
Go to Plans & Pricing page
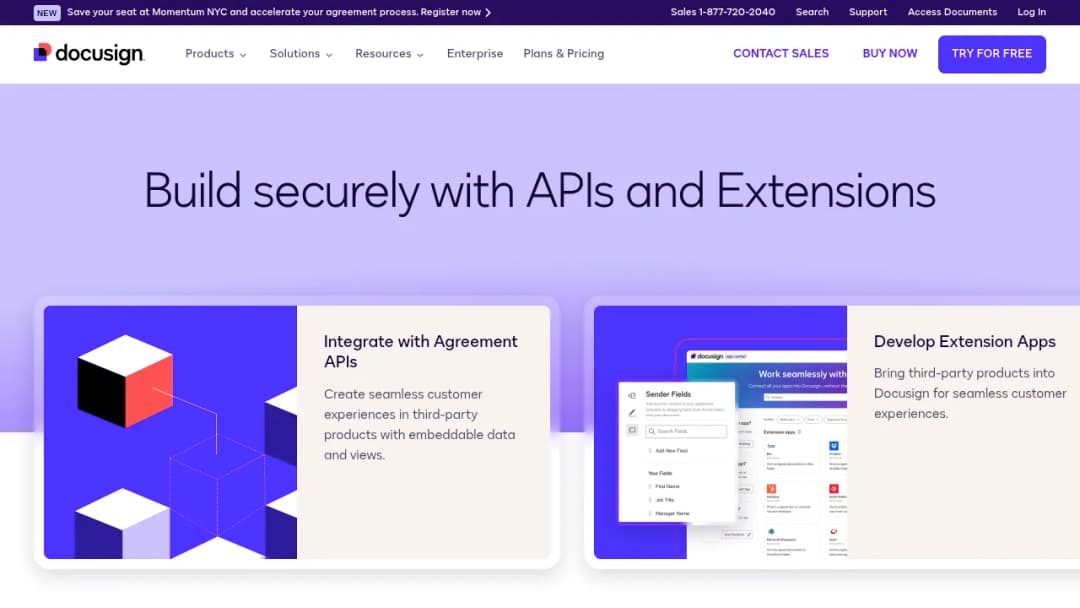coord(563,54)
